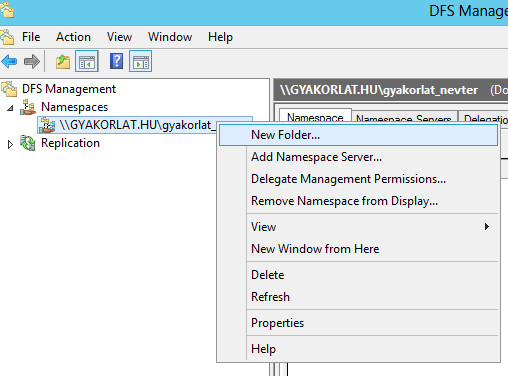This screenshot has width=508, height=376.
Task: Click the app icon in the title bar
Action: [7, 10]
